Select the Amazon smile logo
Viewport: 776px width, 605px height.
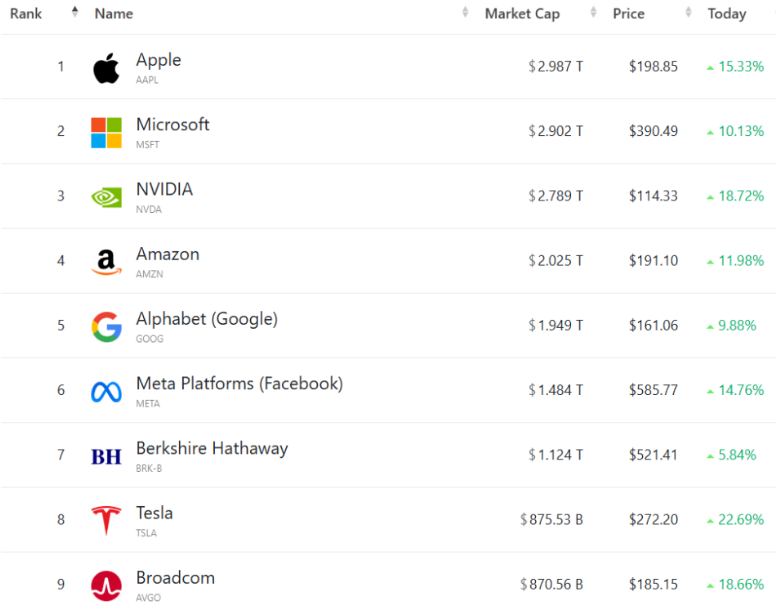106,262
